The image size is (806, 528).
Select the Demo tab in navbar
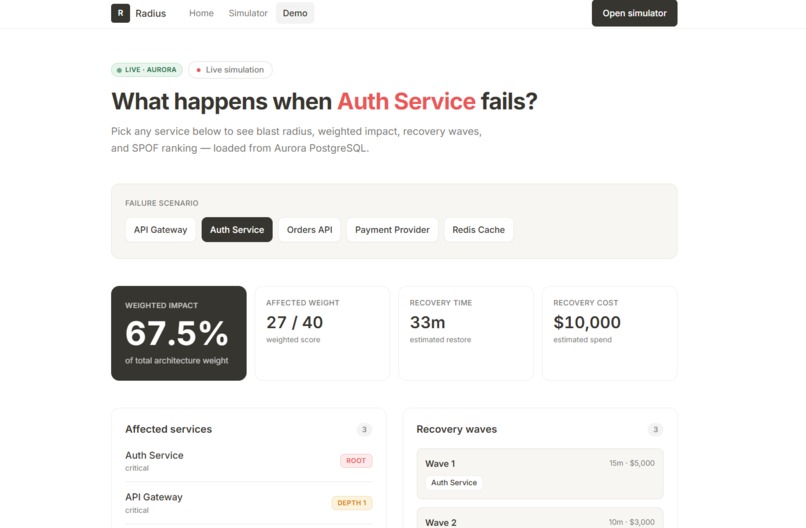tap(295, 13)
